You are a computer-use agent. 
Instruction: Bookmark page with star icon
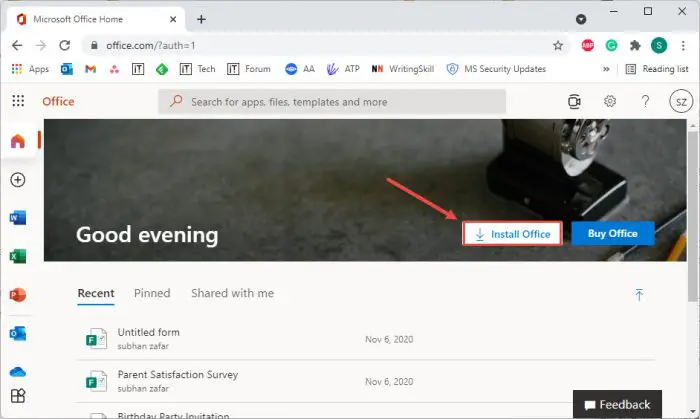coord(558,46)
